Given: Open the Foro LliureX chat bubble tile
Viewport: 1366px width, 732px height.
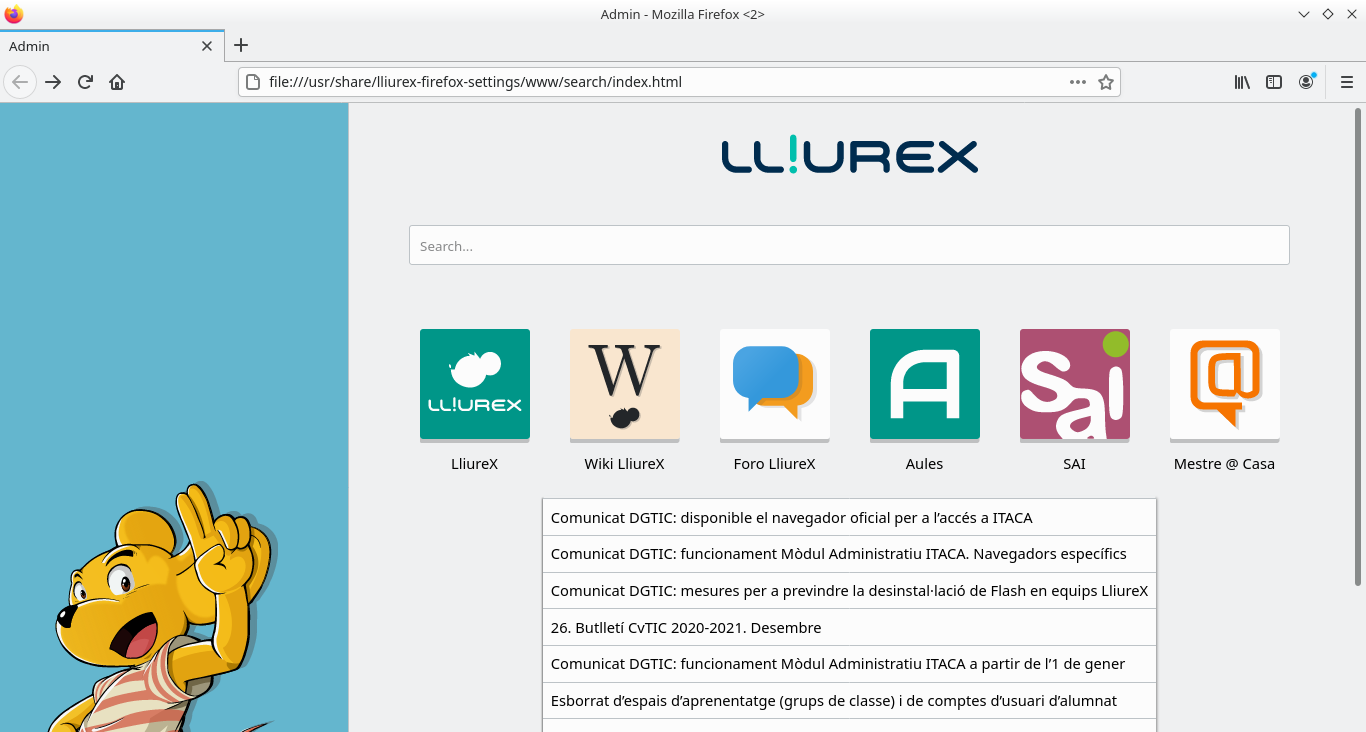Looking at the screenshot, I should (x=775, y=384).
